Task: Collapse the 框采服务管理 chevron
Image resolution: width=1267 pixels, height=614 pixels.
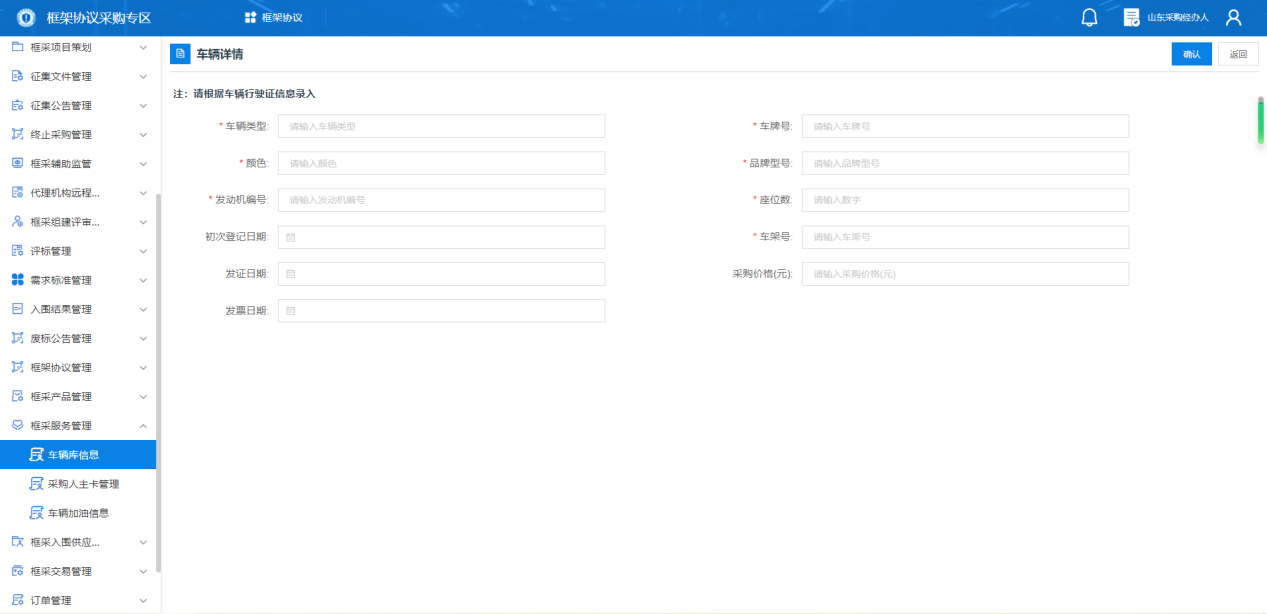Action: coord(143,425)
